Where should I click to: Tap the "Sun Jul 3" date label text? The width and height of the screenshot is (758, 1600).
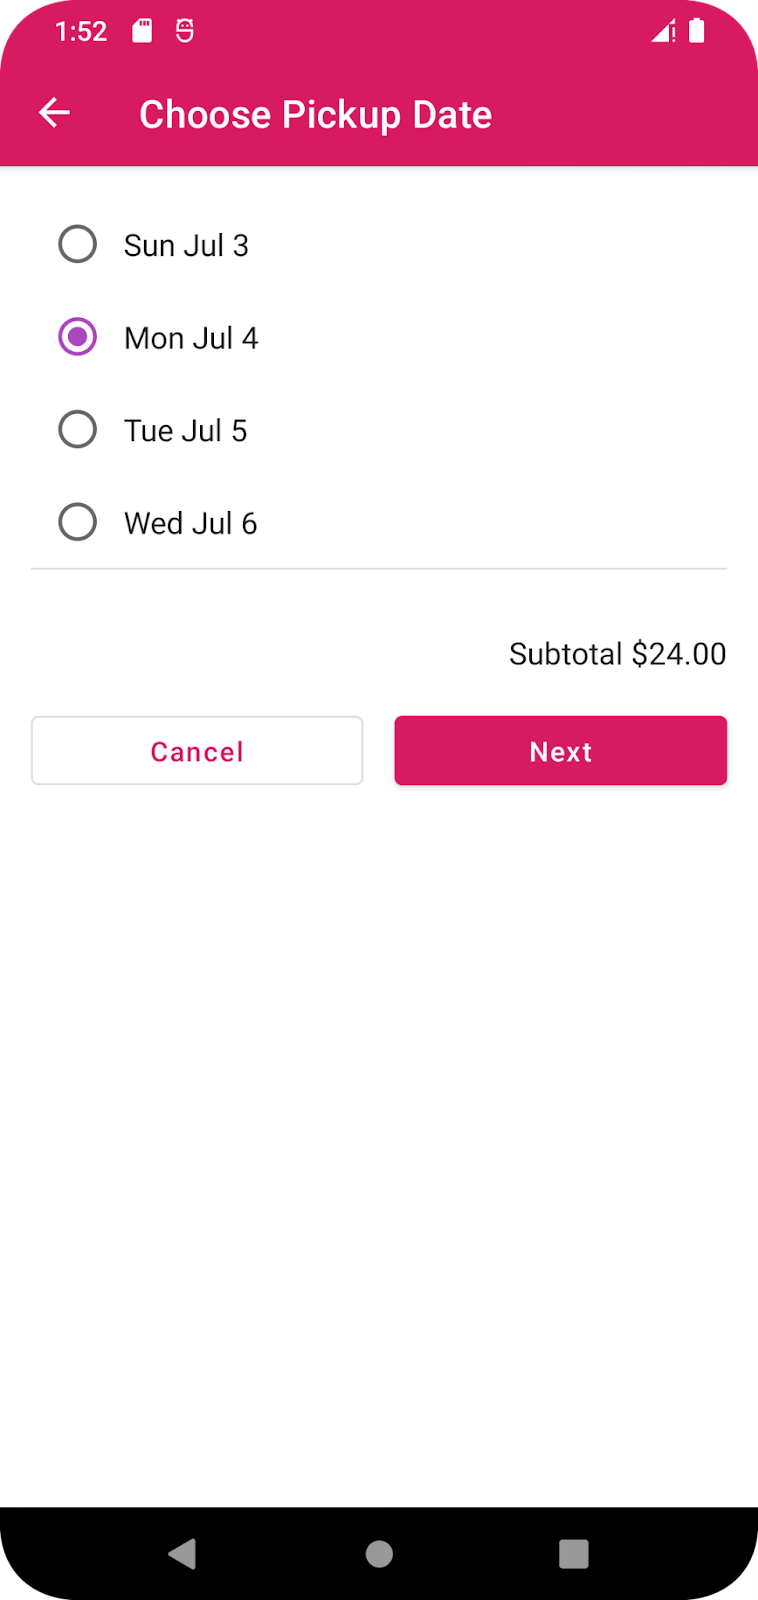[x=186, y=246]
